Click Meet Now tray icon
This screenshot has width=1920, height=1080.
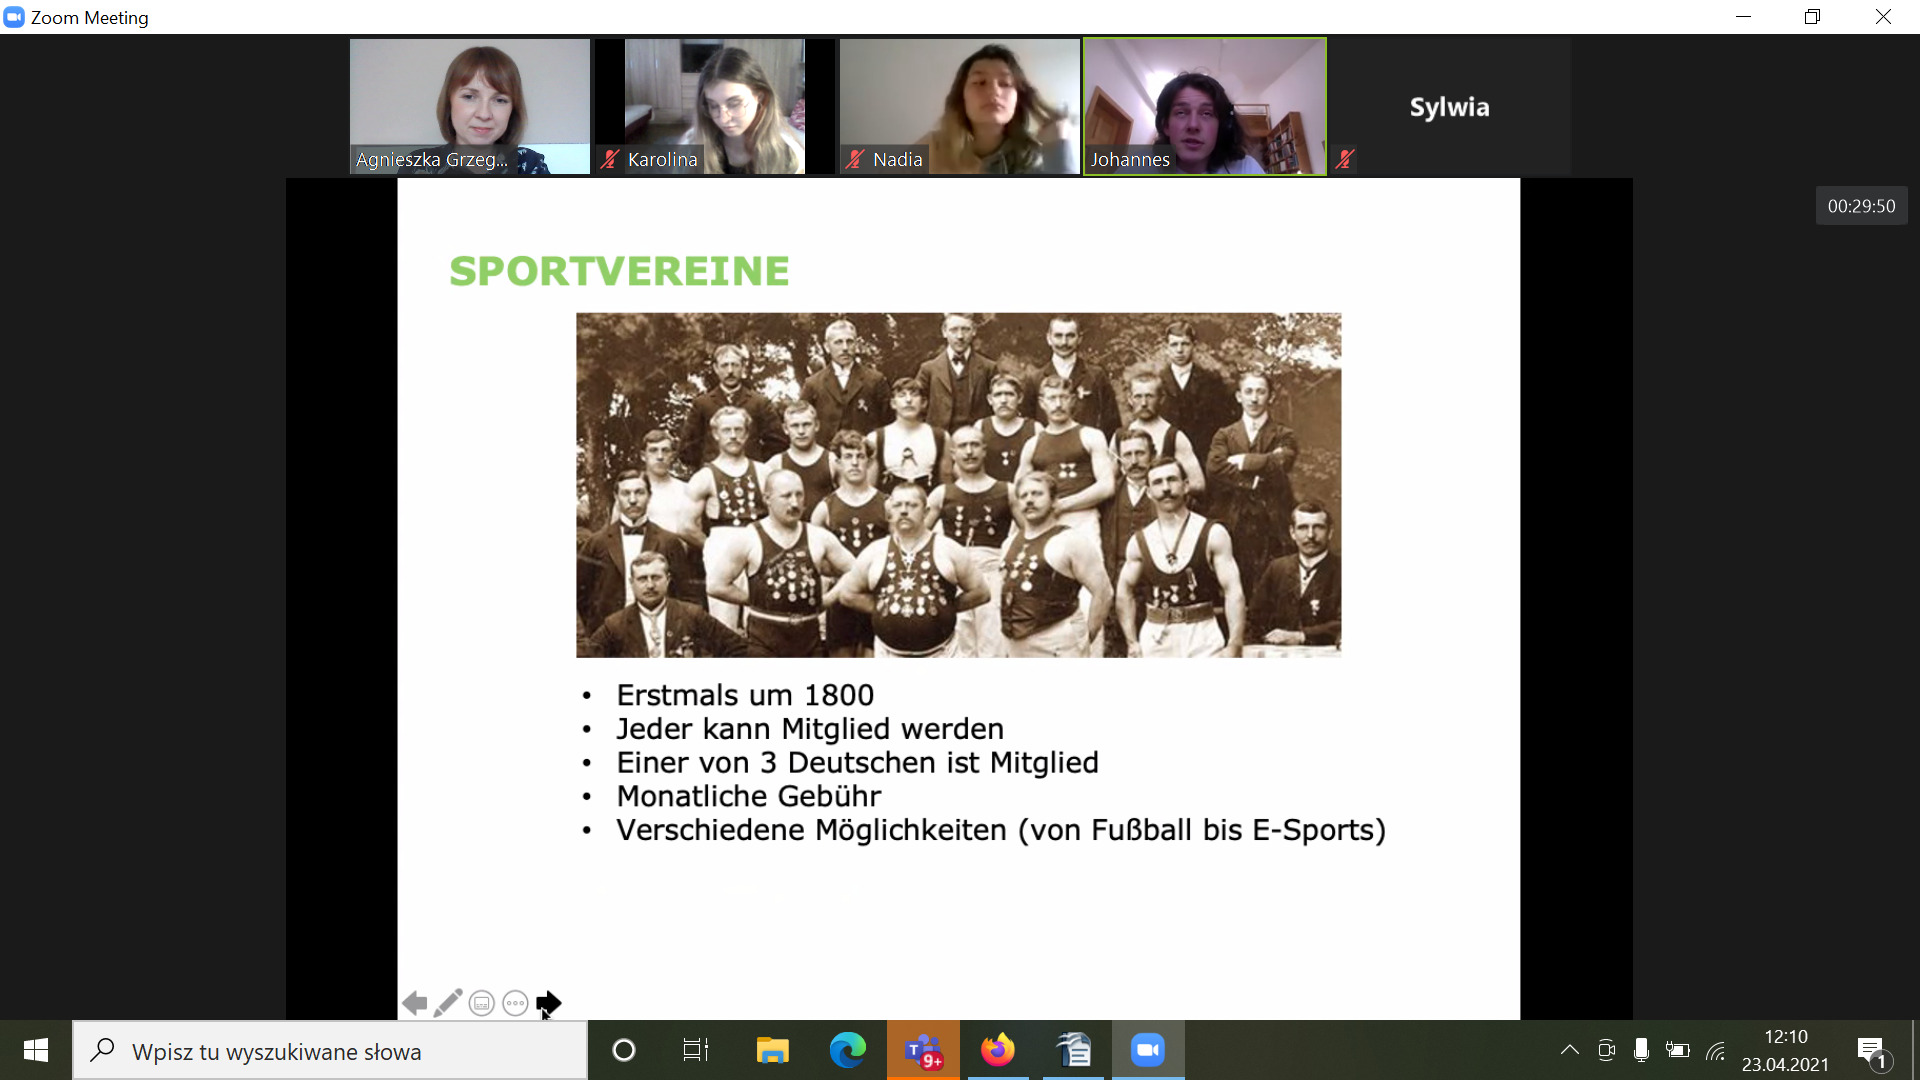pos(1606,1050)
